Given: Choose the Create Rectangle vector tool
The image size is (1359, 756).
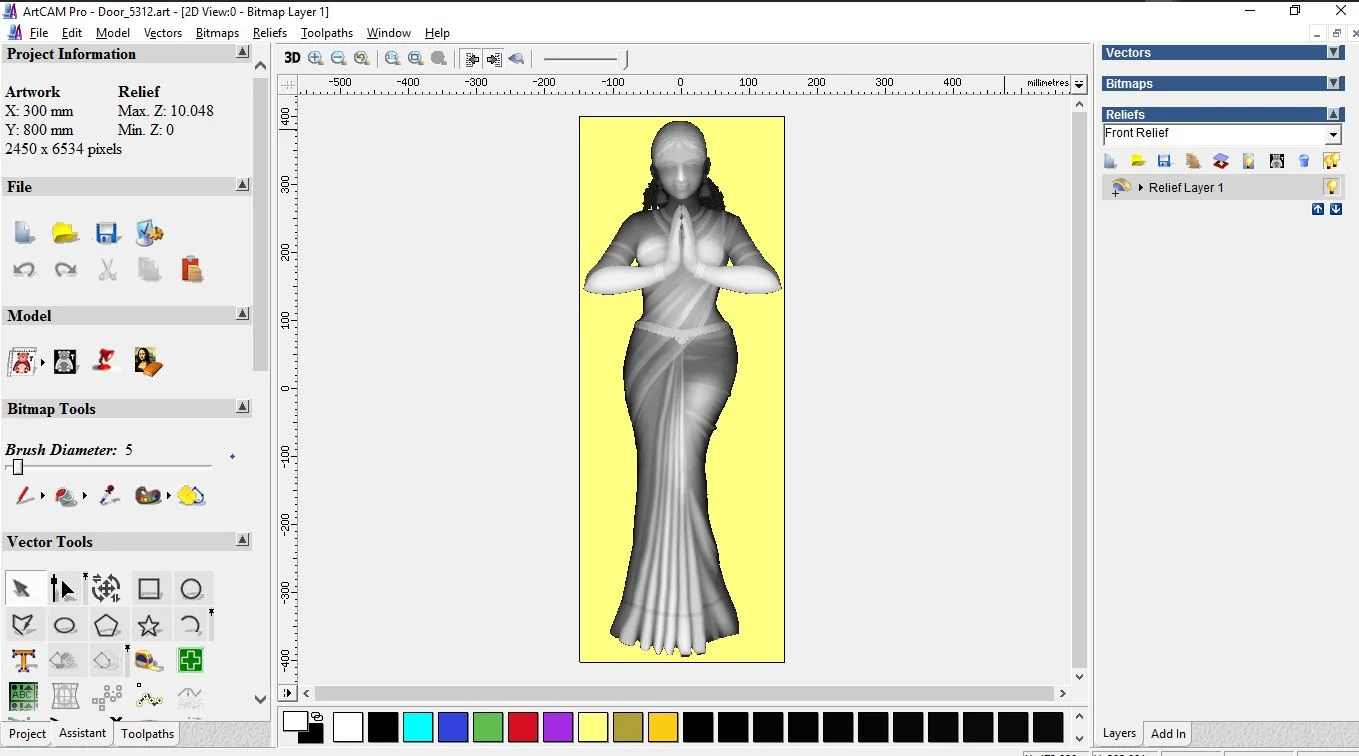Looking at the screenshot, I should (x=149, y=589).
